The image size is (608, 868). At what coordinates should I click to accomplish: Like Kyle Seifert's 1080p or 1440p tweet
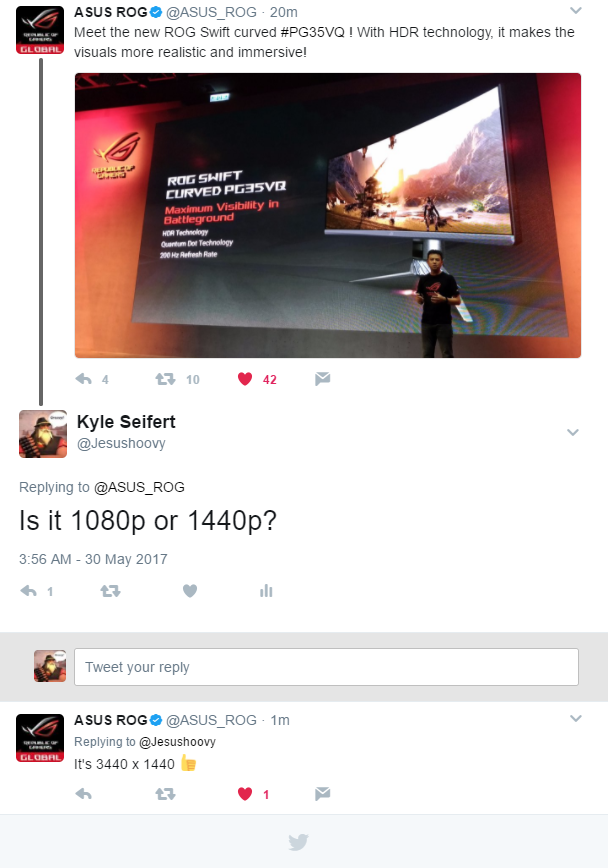[190, 591]
